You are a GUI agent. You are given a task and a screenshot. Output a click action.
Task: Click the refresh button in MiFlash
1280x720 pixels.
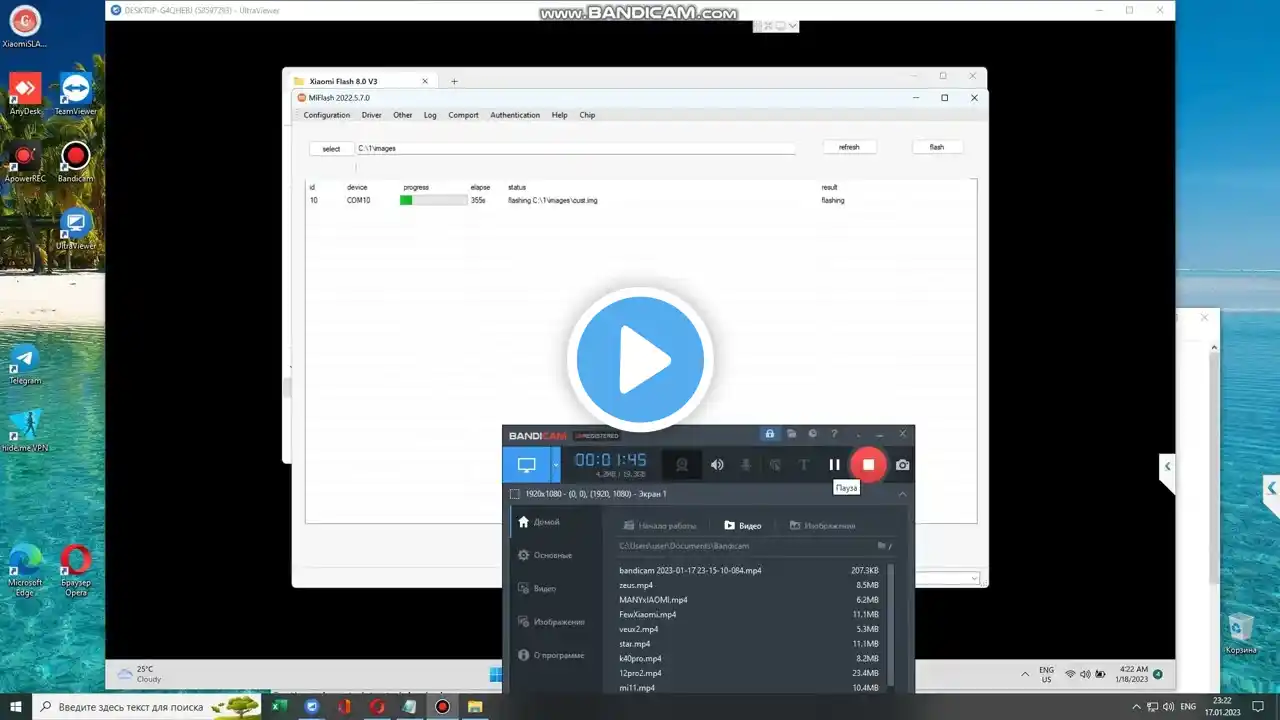click(x=849, y=147)
